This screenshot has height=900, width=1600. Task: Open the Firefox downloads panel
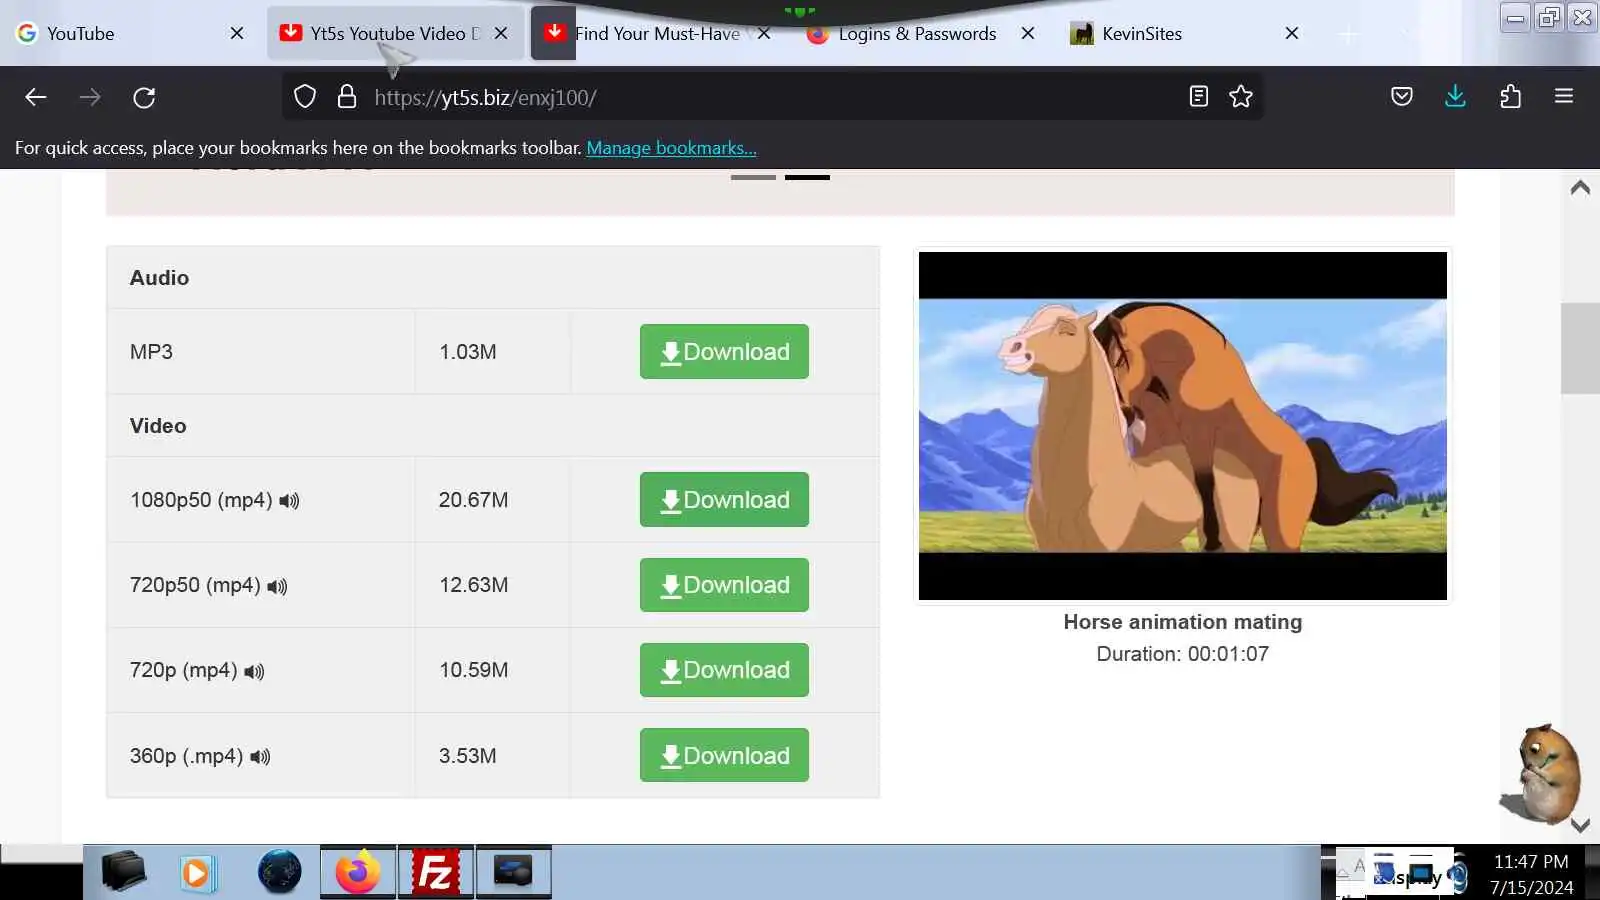coord(1455,96)
